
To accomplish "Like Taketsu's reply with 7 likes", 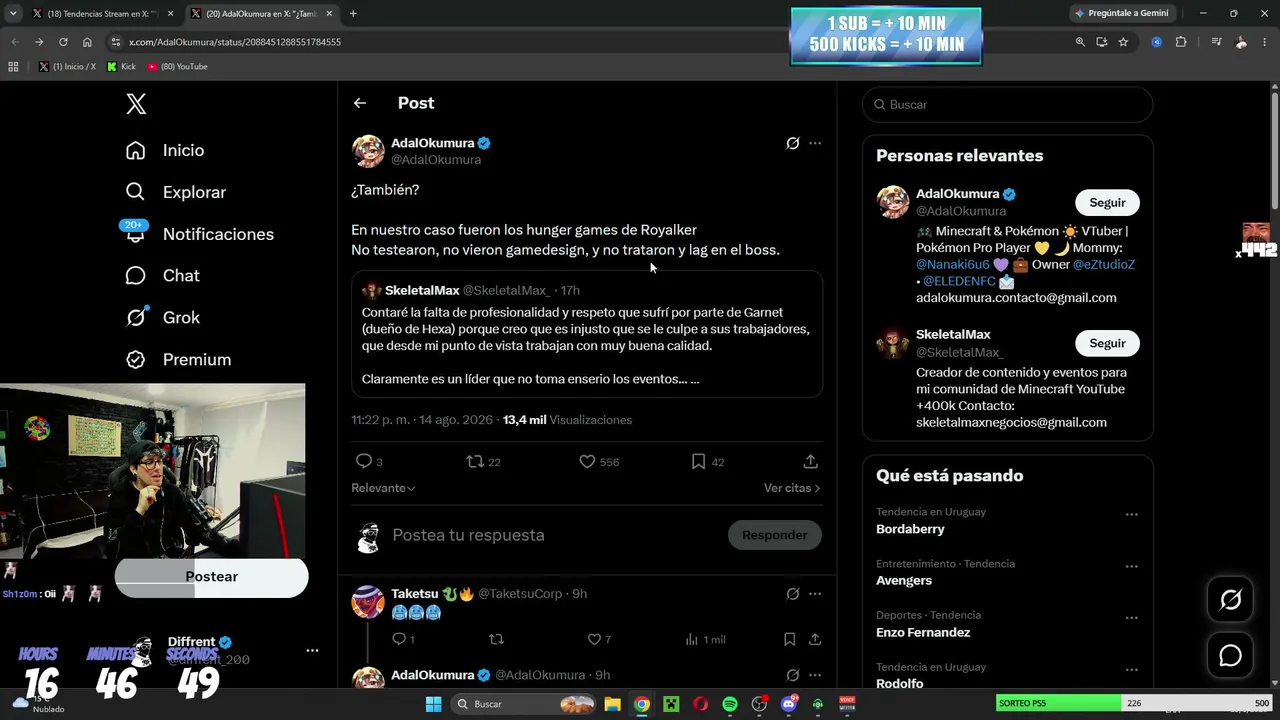I will coord(599,639).
